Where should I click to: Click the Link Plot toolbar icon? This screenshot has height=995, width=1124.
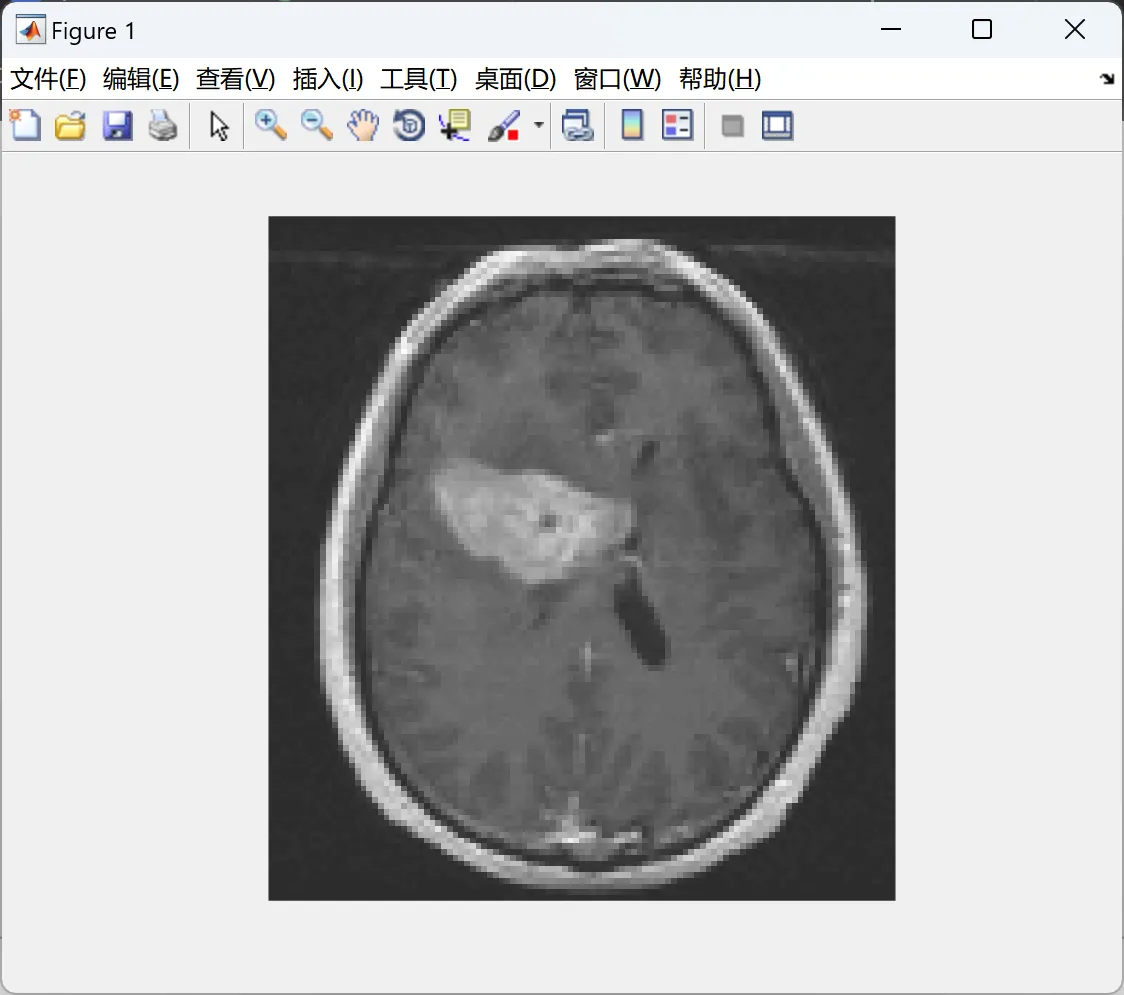click(578, 125)
